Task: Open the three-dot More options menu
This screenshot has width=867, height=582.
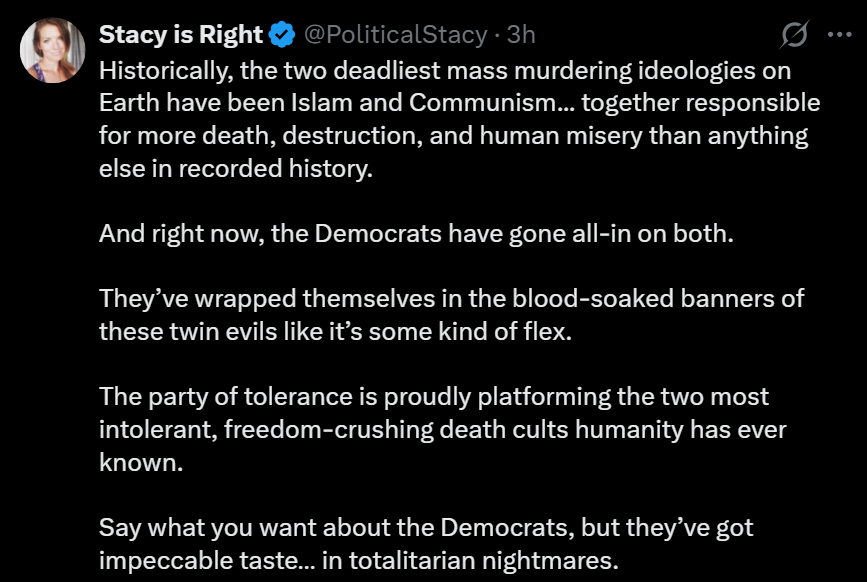Action: point(838,35)
